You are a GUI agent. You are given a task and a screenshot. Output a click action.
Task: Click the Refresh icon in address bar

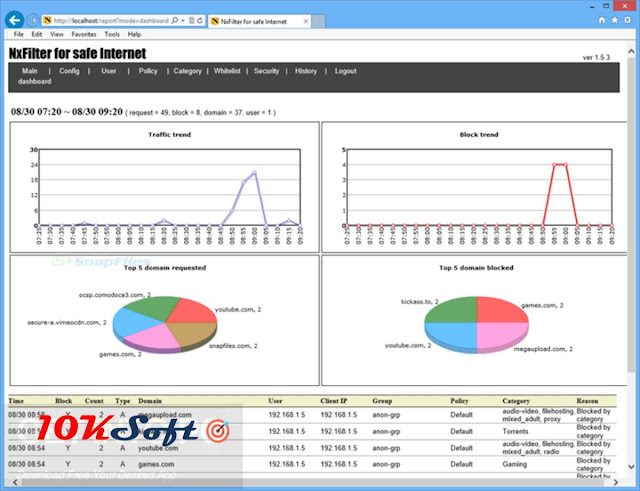pos(200,20)
